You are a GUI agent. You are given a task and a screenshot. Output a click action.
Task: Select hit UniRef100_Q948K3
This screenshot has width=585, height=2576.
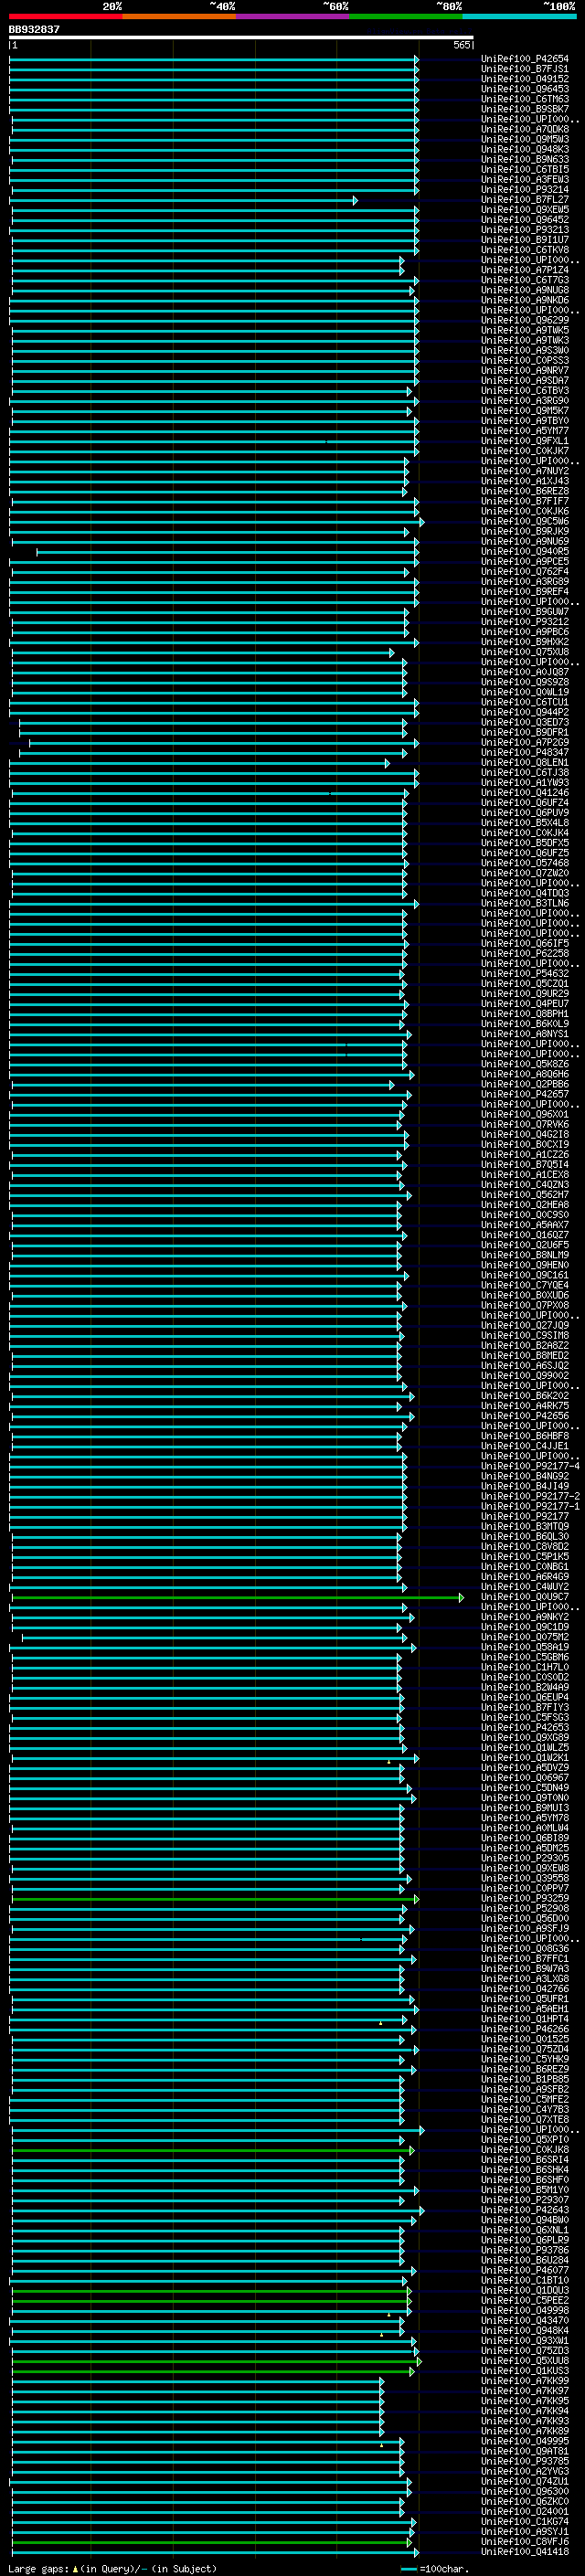[525, 149]
